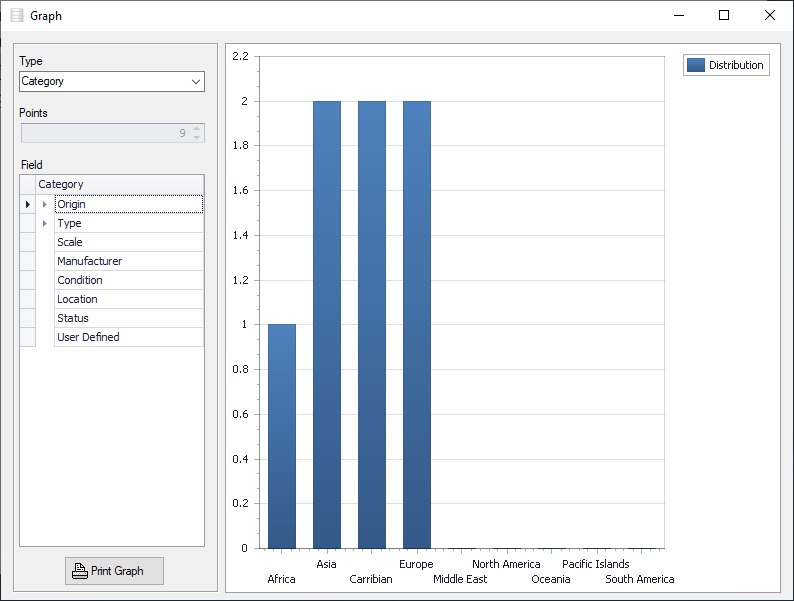Close the Graph window
The width and height of the screenshot is (794, 601).
point(770,15)
